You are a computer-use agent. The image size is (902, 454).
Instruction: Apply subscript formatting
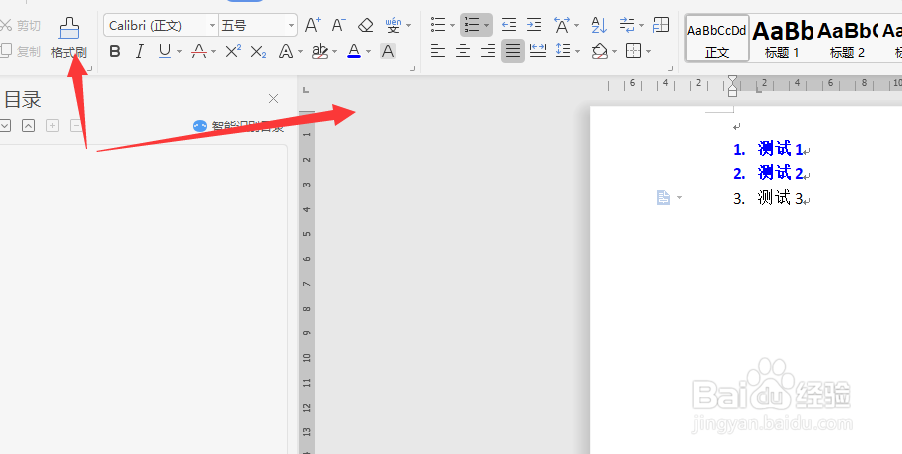coord(258,52)
